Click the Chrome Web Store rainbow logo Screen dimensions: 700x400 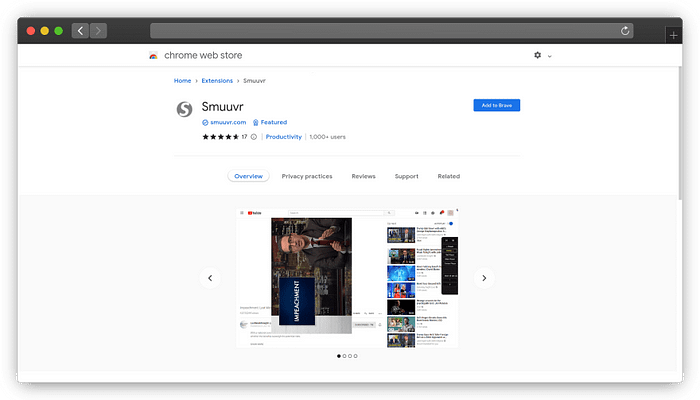pos(153,56)
